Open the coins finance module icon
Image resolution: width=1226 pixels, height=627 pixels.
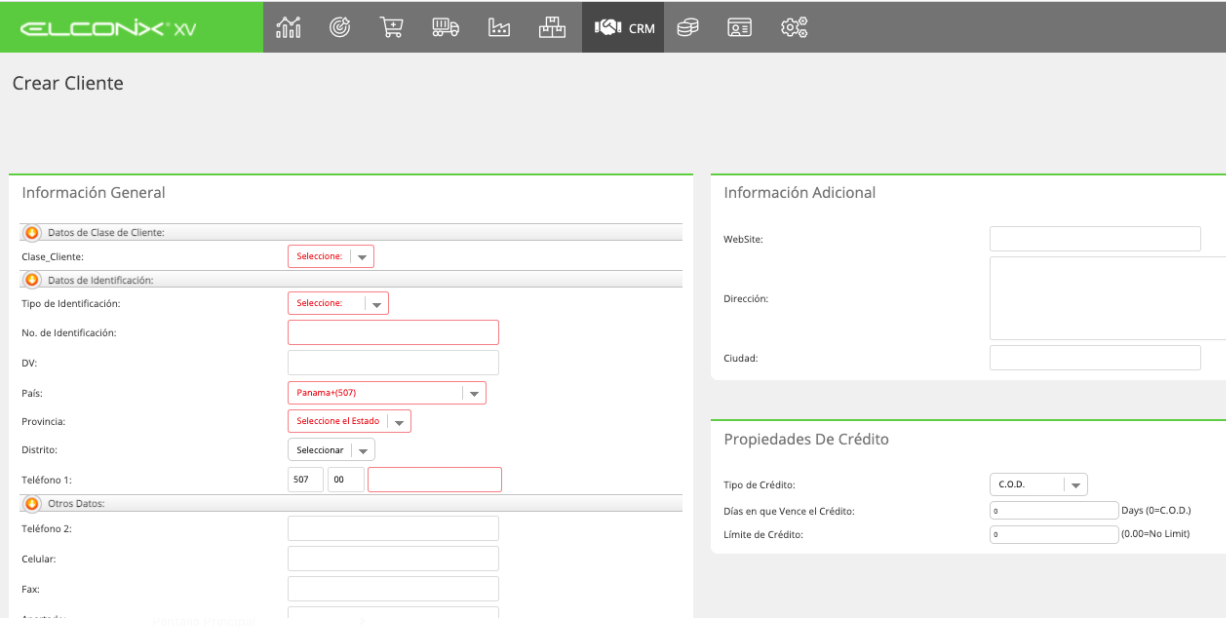click(x=688, y=28)
